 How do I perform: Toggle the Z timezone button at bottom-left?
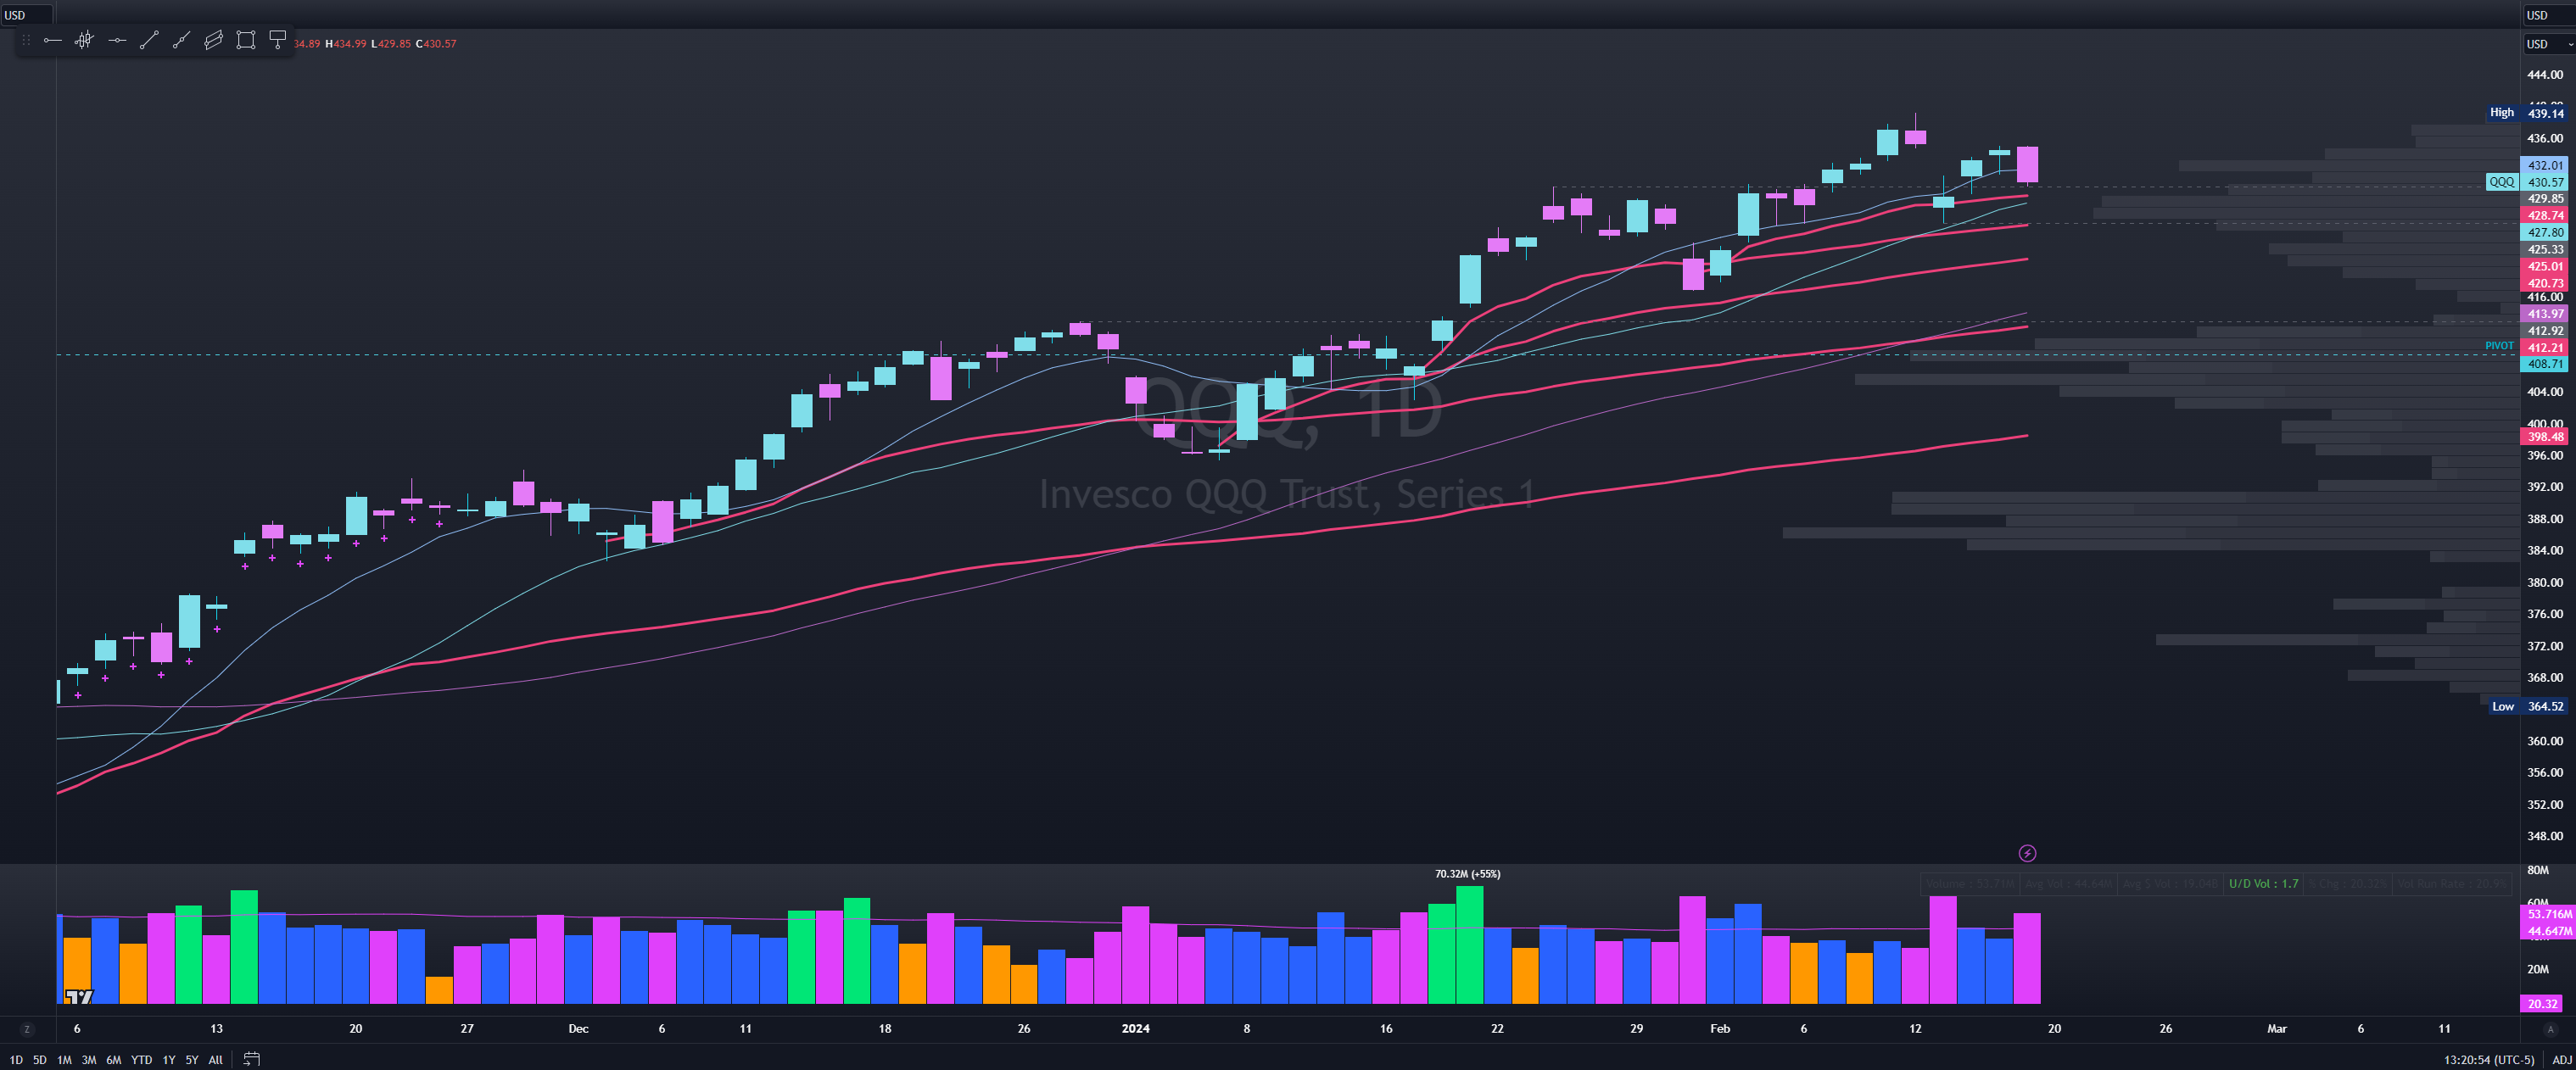click(x=27, y=1029)
